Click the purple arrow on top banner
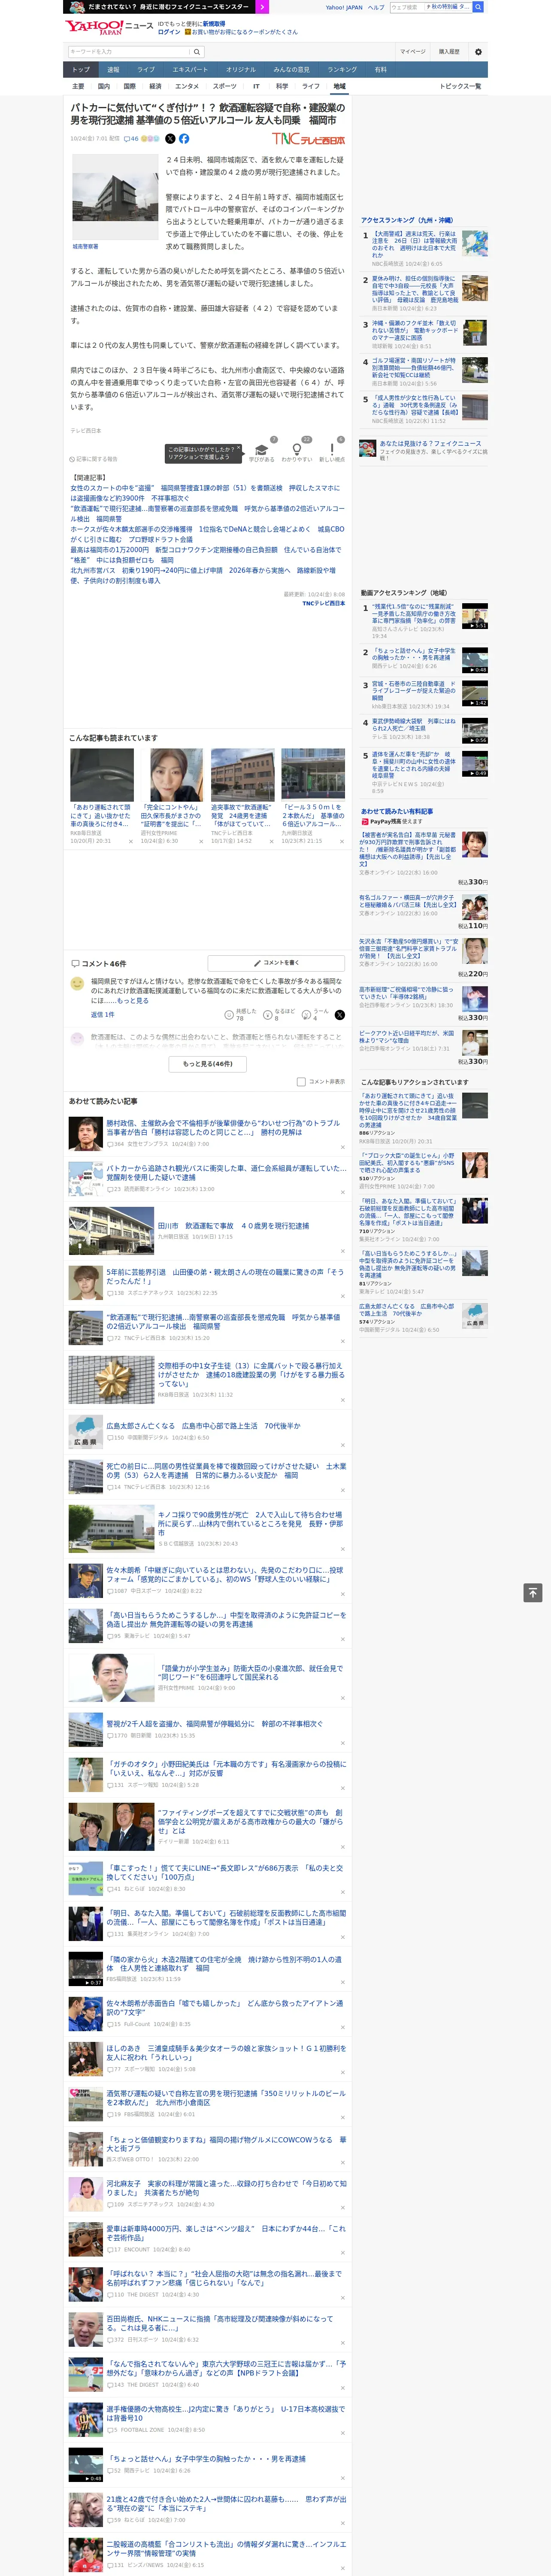Screen dimensions: 551x2576 coord(262,7)
